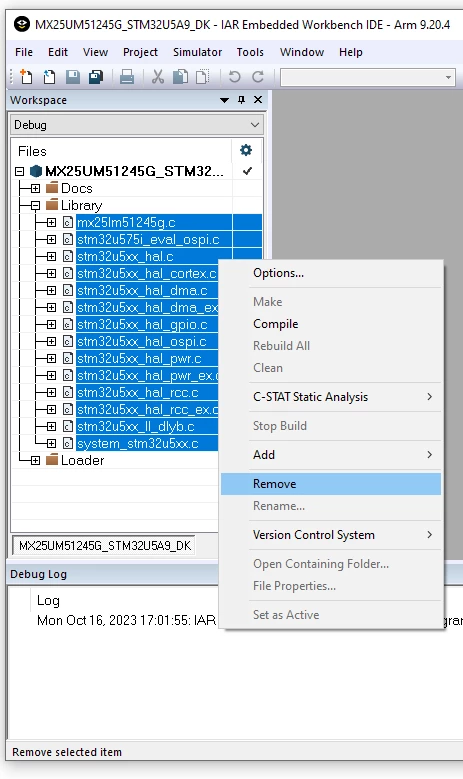Click the C file icon of stm32u5xx_ll_dlyb.c
The height and width of the screenshot is (779, 463).
[x=68, y=426]
